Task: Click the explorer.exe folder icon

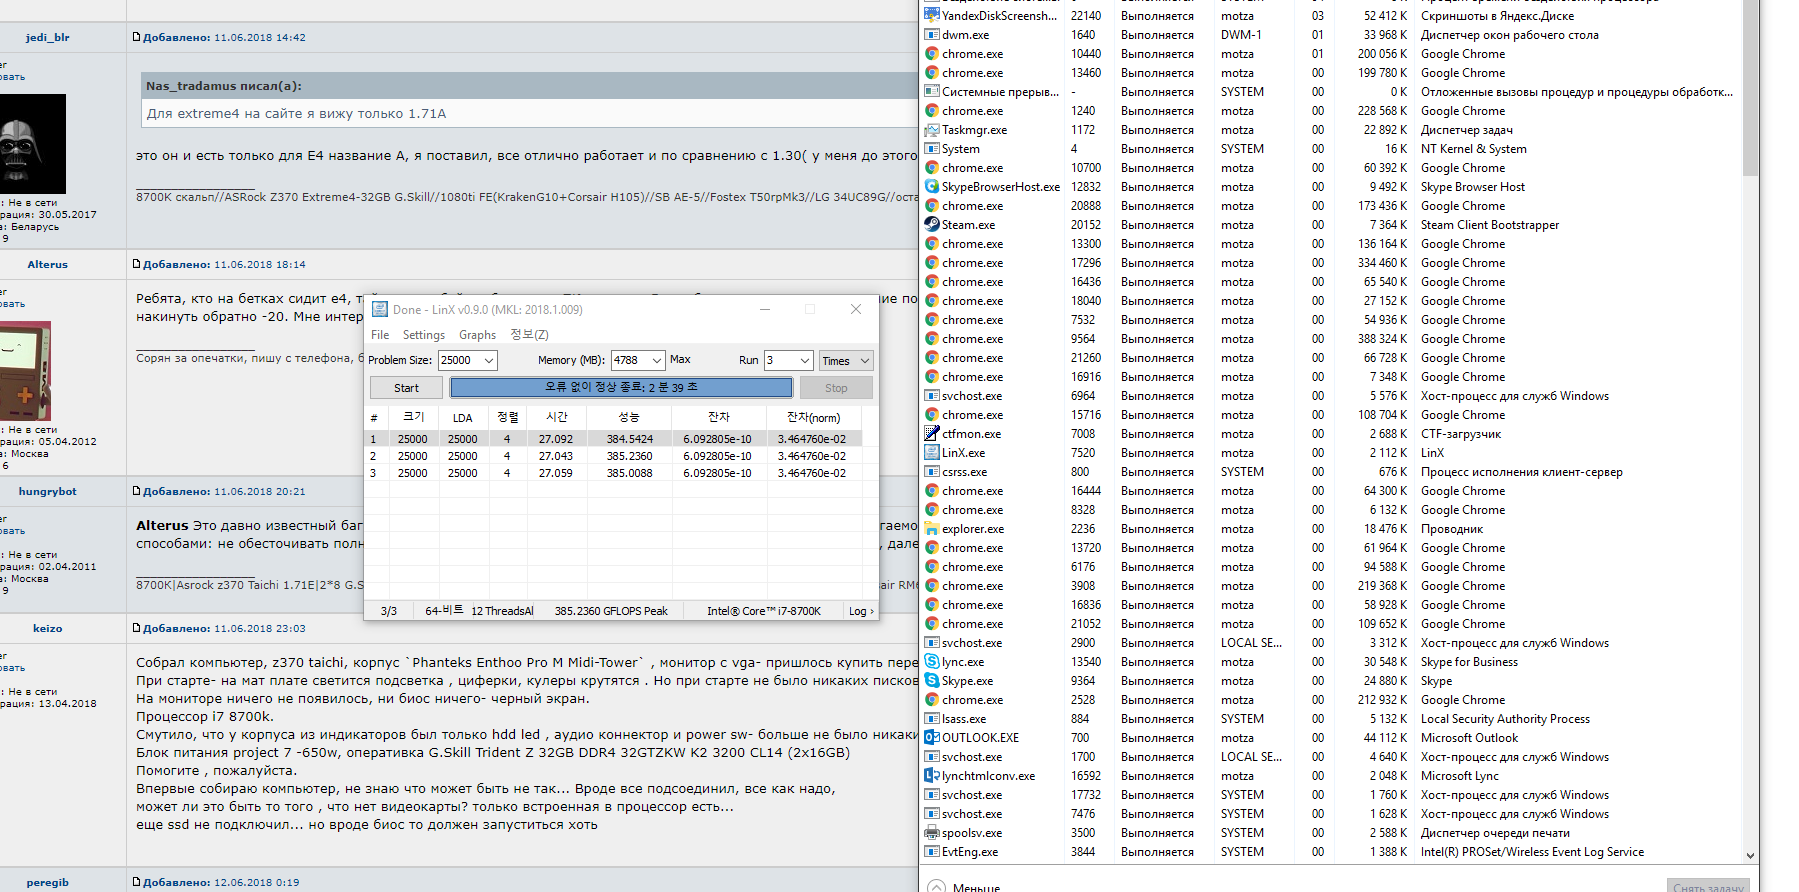Action: pyautogui.click(x=932, y=529)
